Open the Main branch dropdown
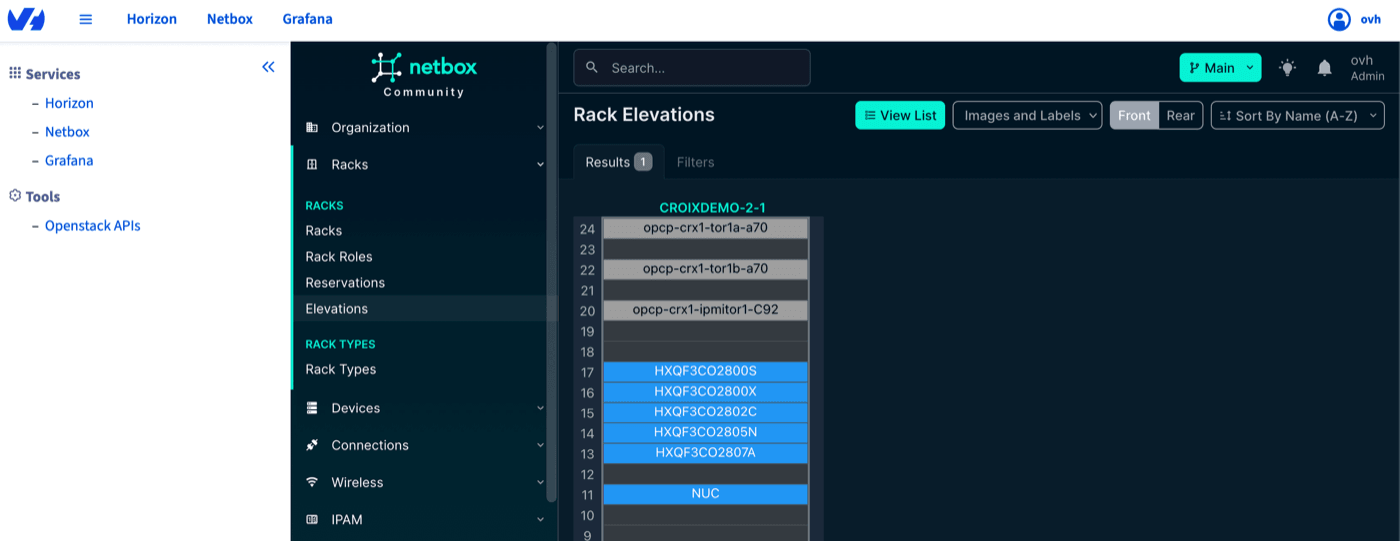The image size is (1400, 541). (x=1220, y=68)
